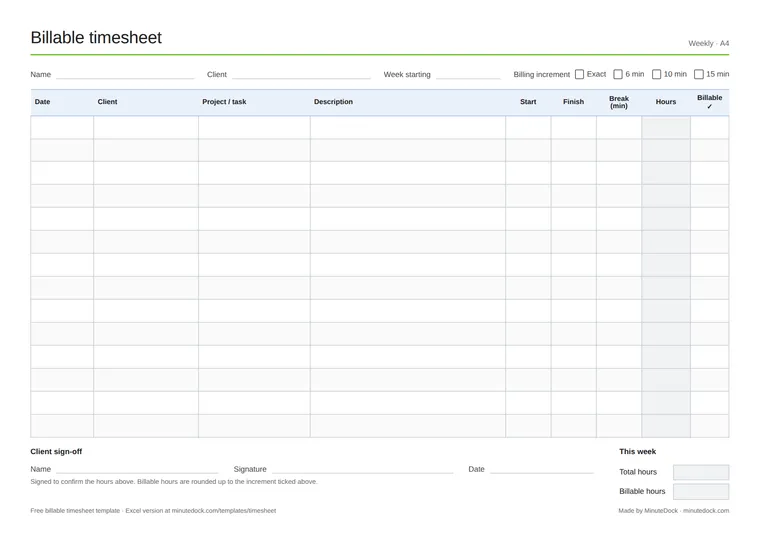Click the Free billable timesheet template footer
This screenshot has width=760, height=537.
pos(153,510)
